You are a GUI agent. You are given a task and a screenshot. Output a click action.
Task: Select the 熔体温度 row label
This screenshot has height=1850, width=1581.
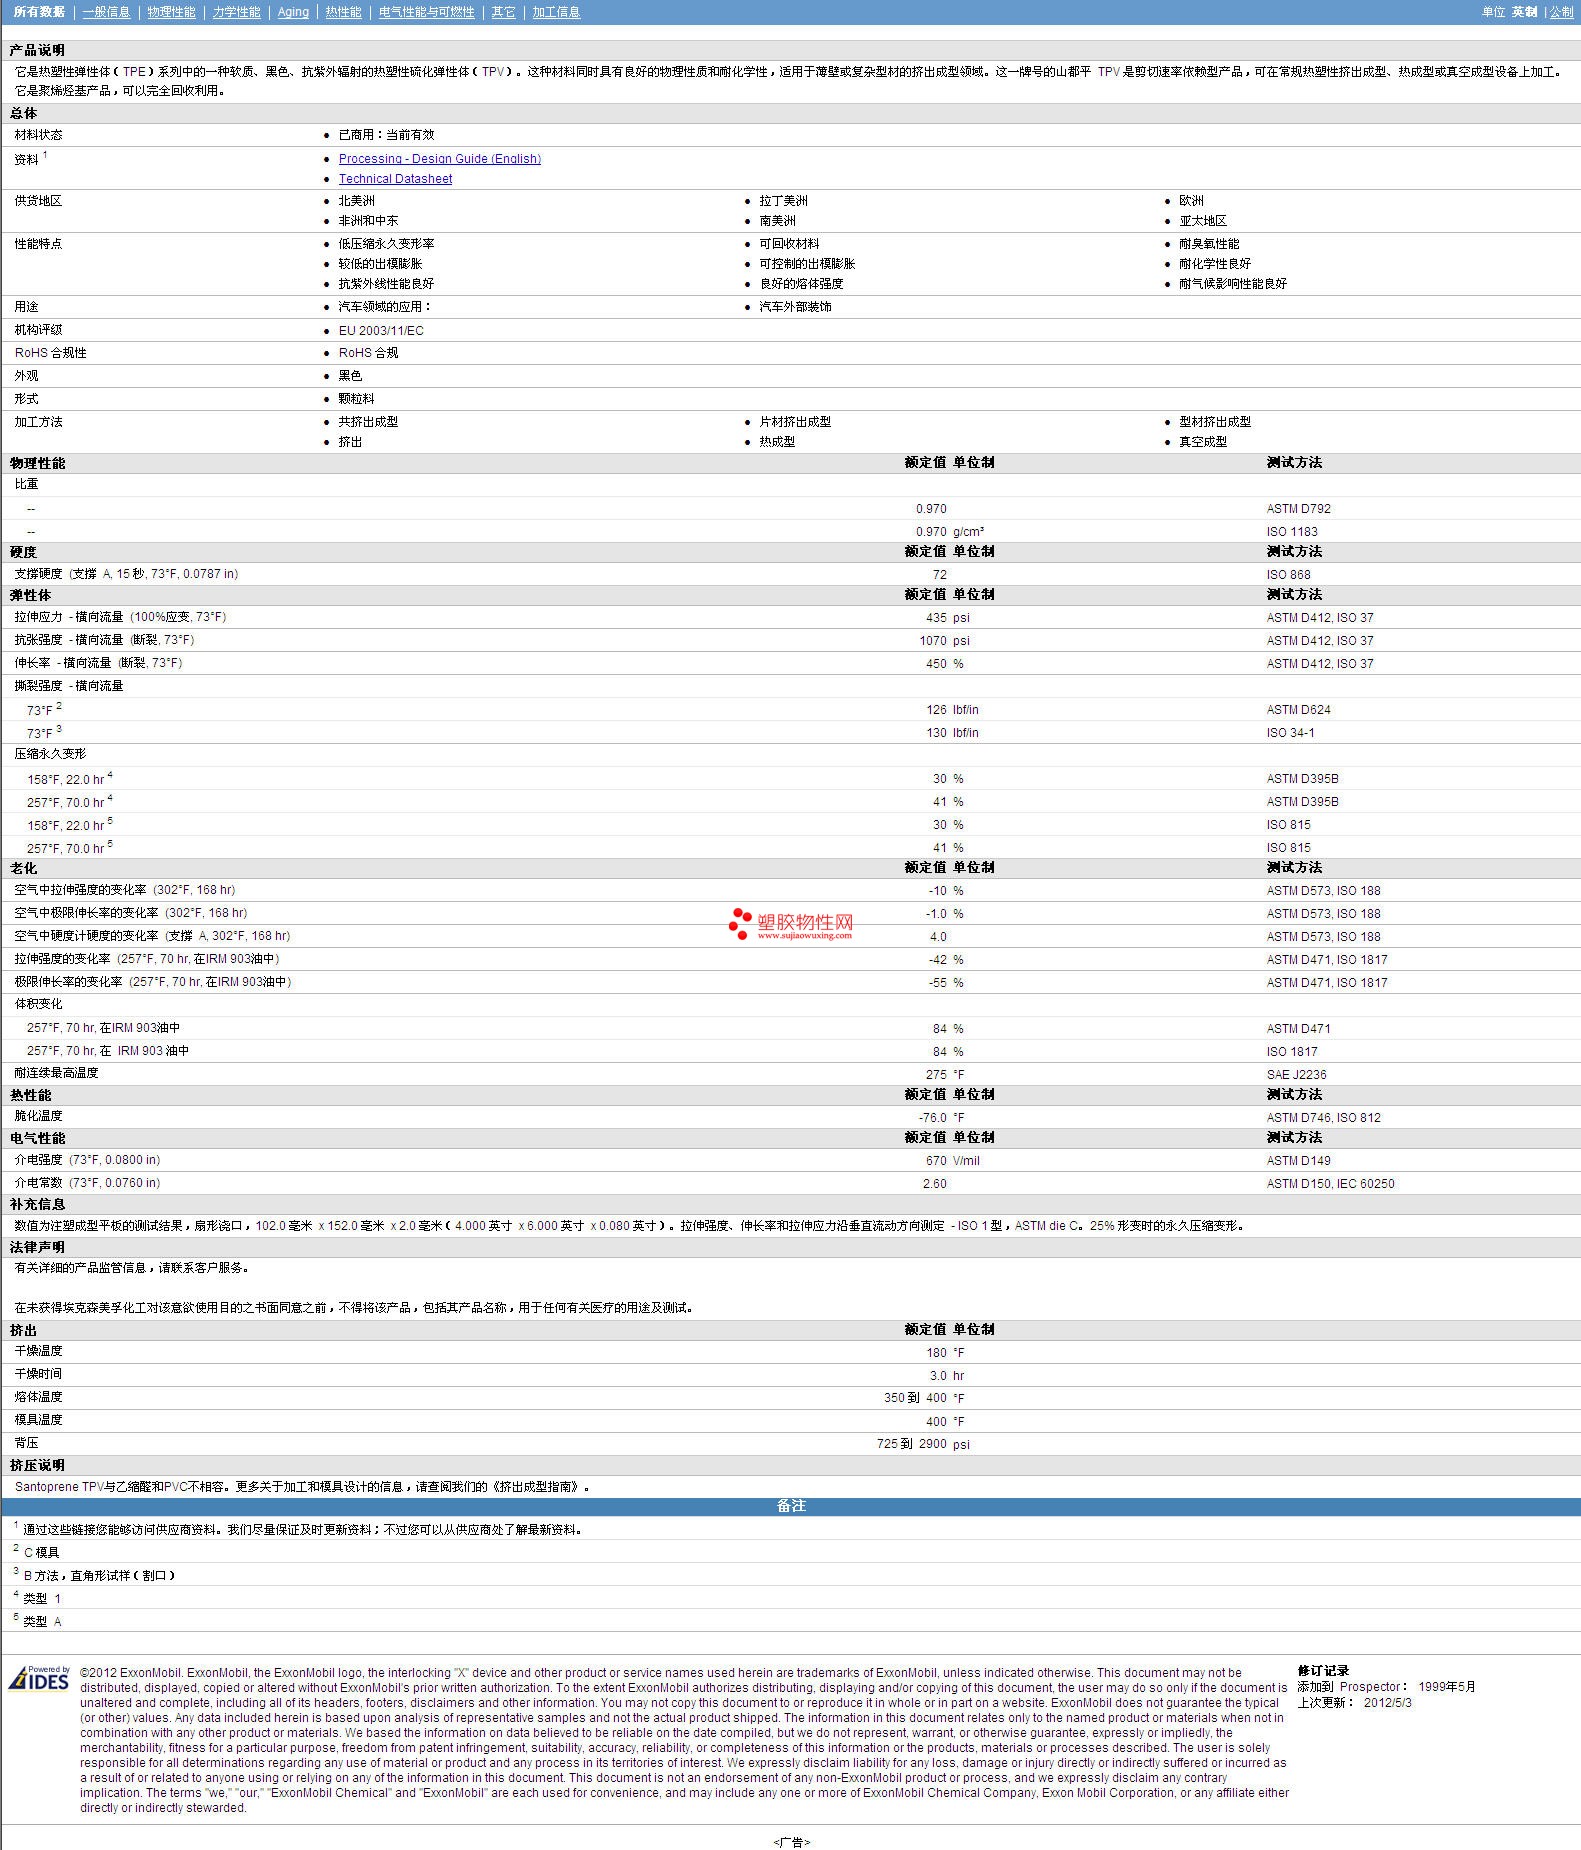tap(38, 1397)
